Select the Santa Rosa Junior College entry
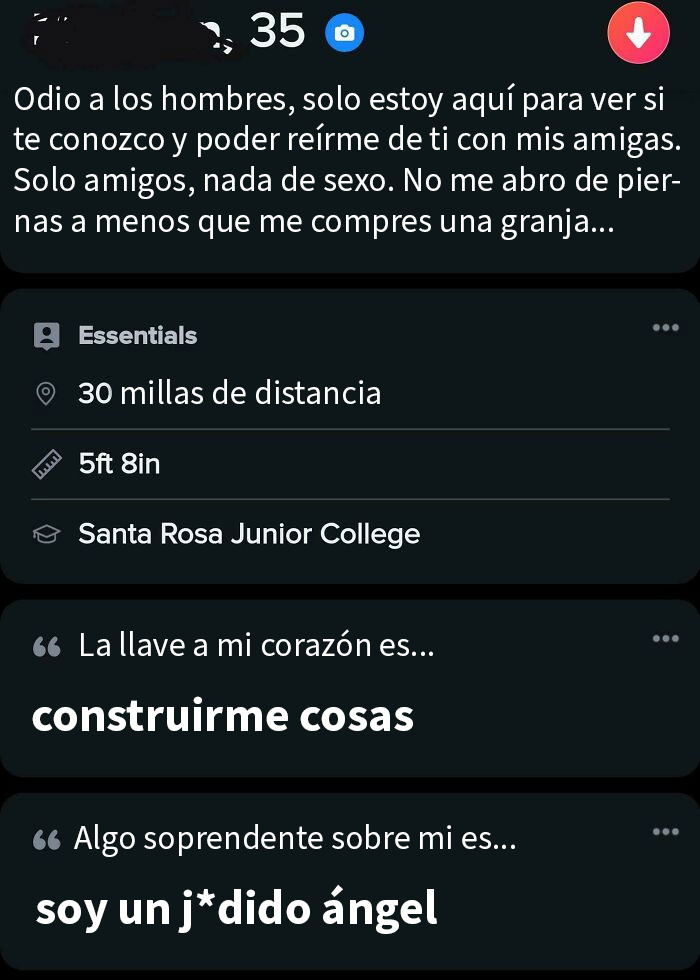Viewport: 700px width, 980px height. point(249,533)
